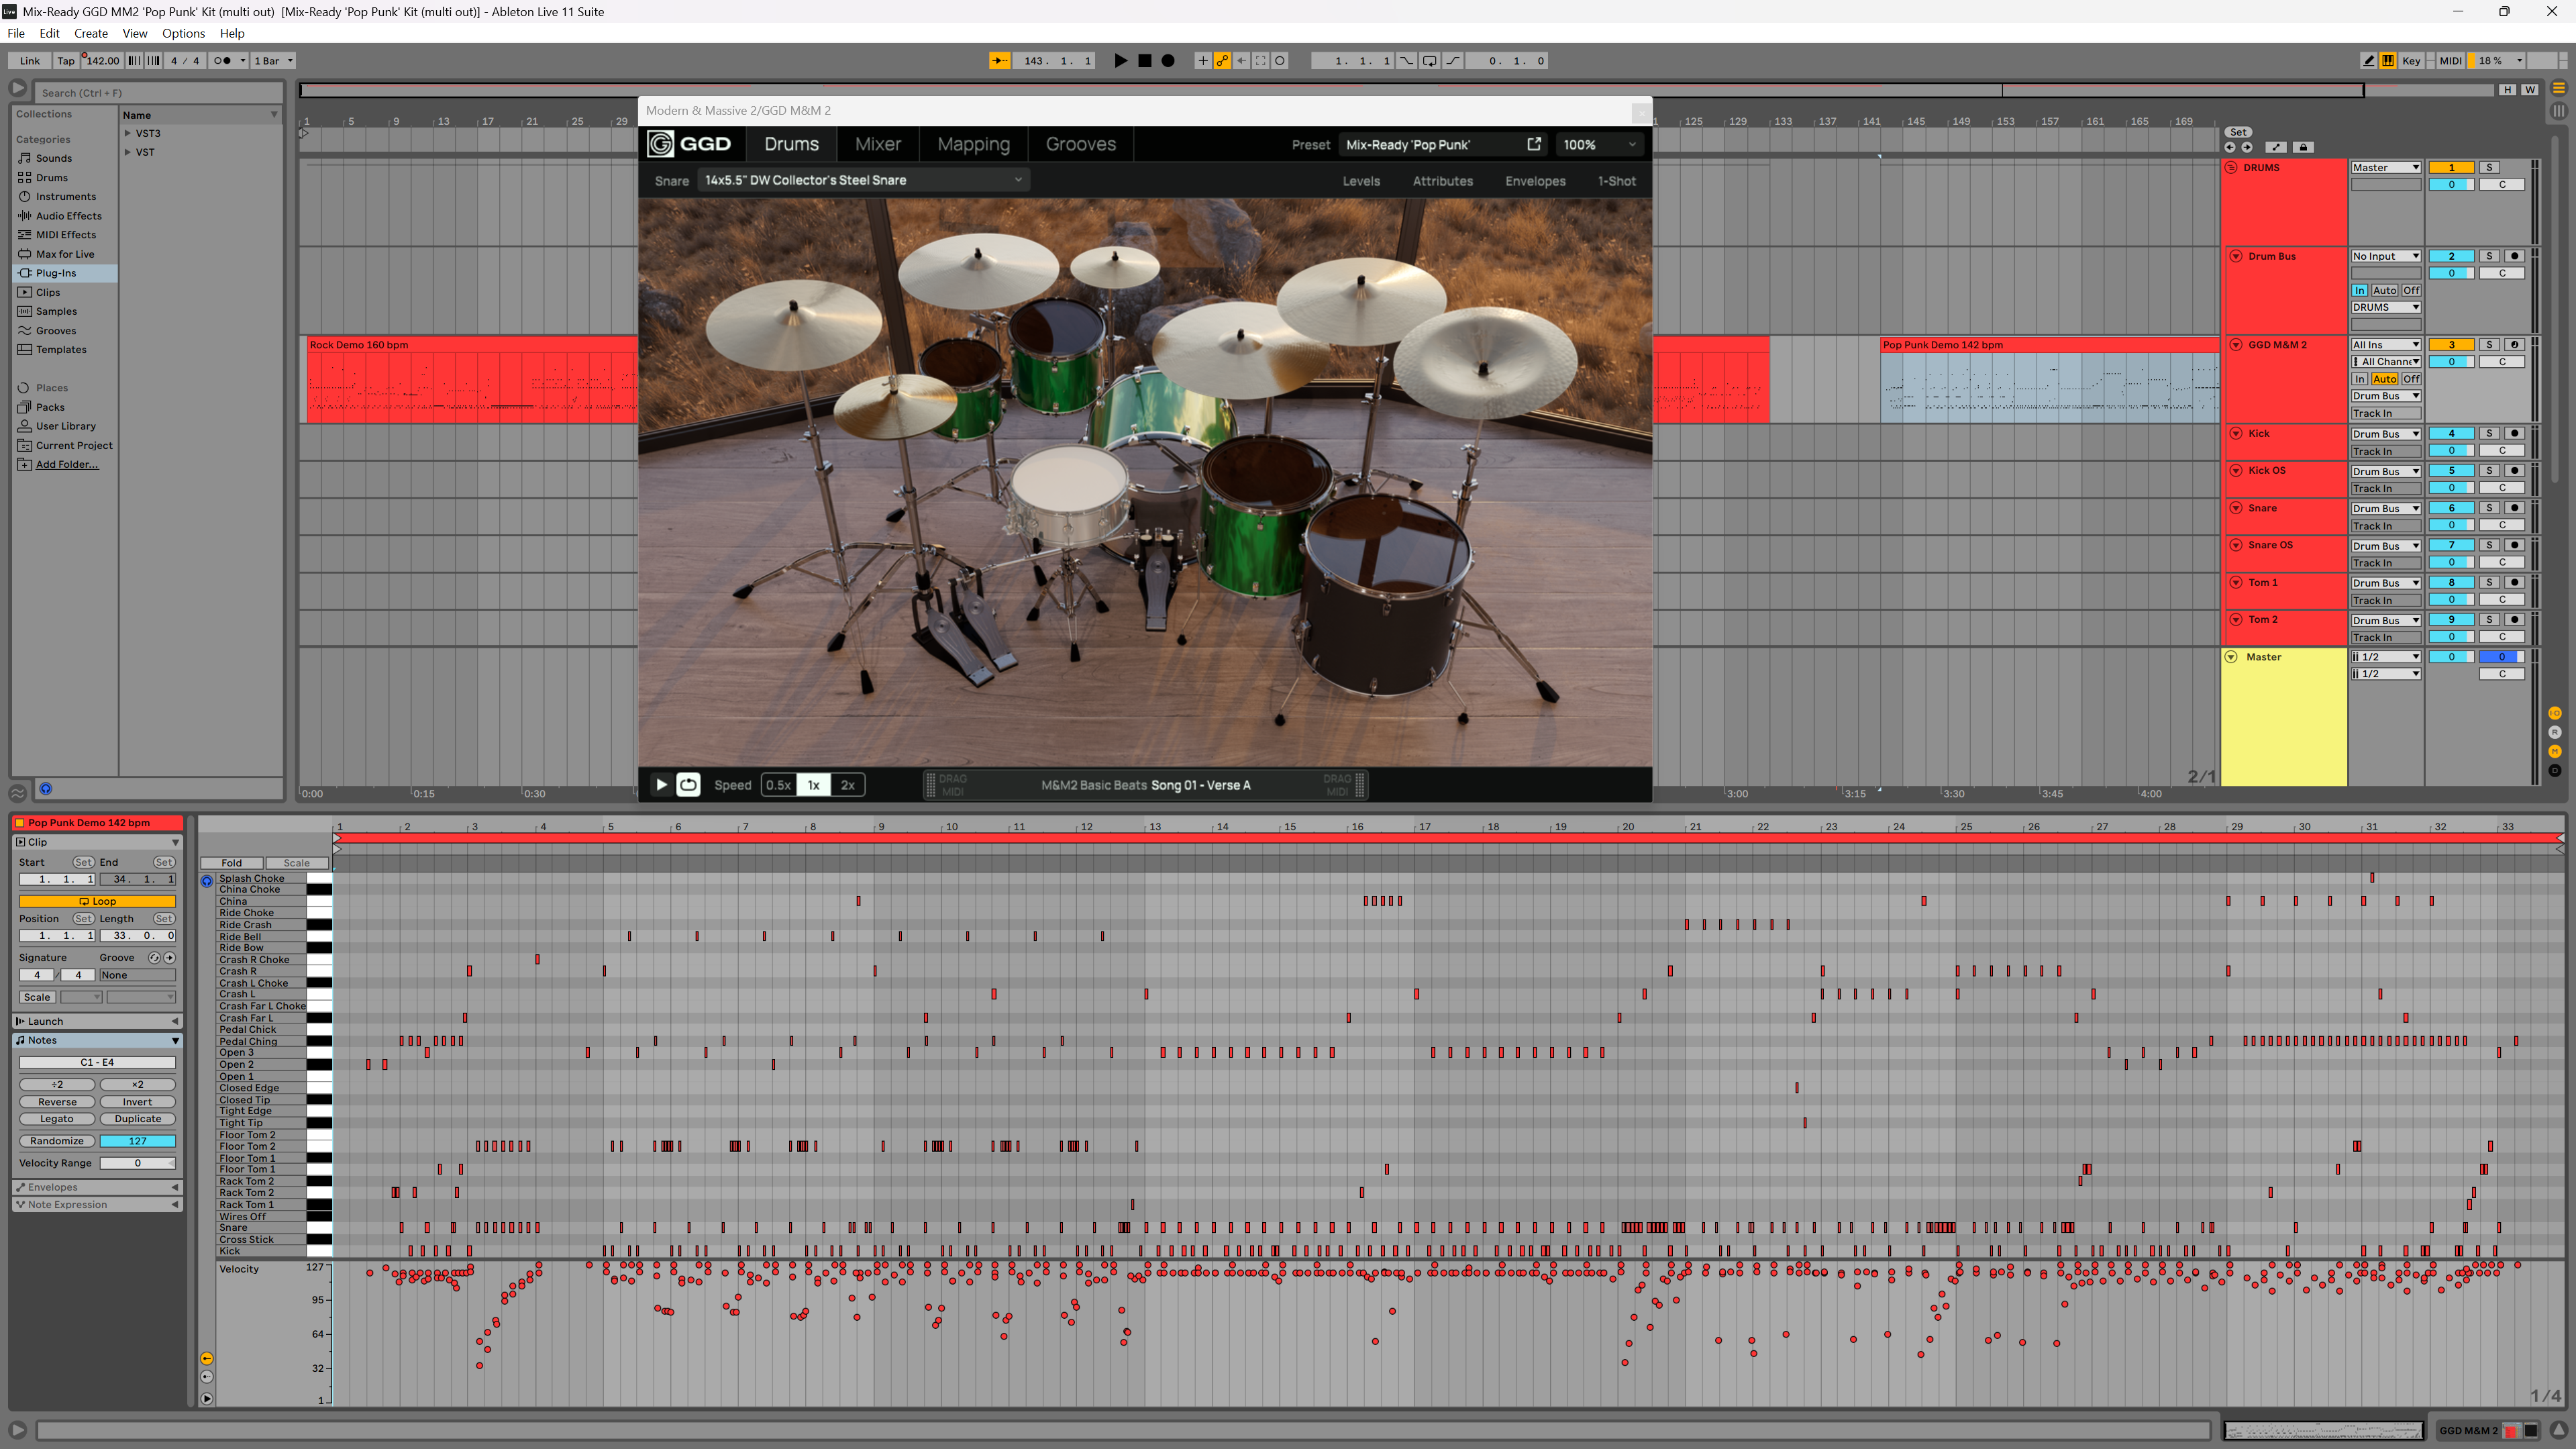2576x1449 pixels.
Task: Toggle the clip Loop button
Action: [97, 901]
